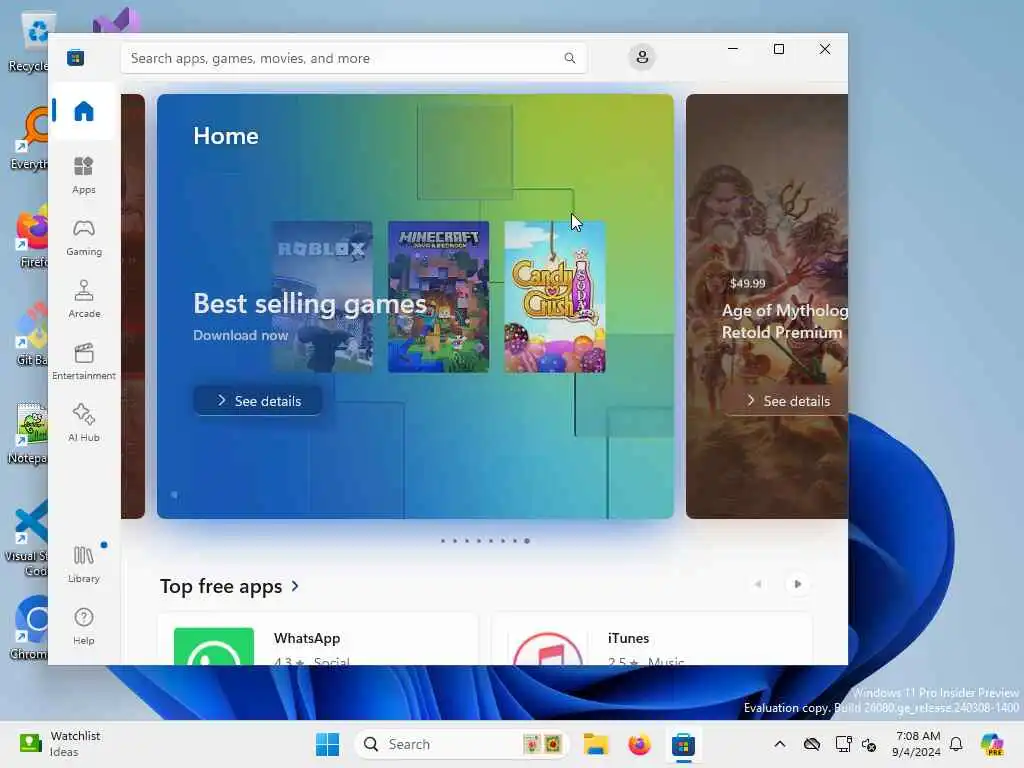Click the Microsoft Store logo icon

pos(75,58)
